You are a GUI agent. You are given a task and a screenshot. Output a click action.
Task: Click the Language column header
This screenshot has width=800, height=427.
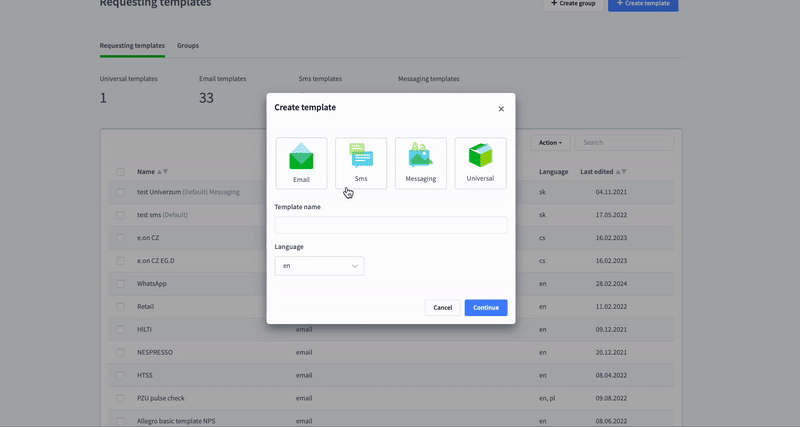pos(554,172)
